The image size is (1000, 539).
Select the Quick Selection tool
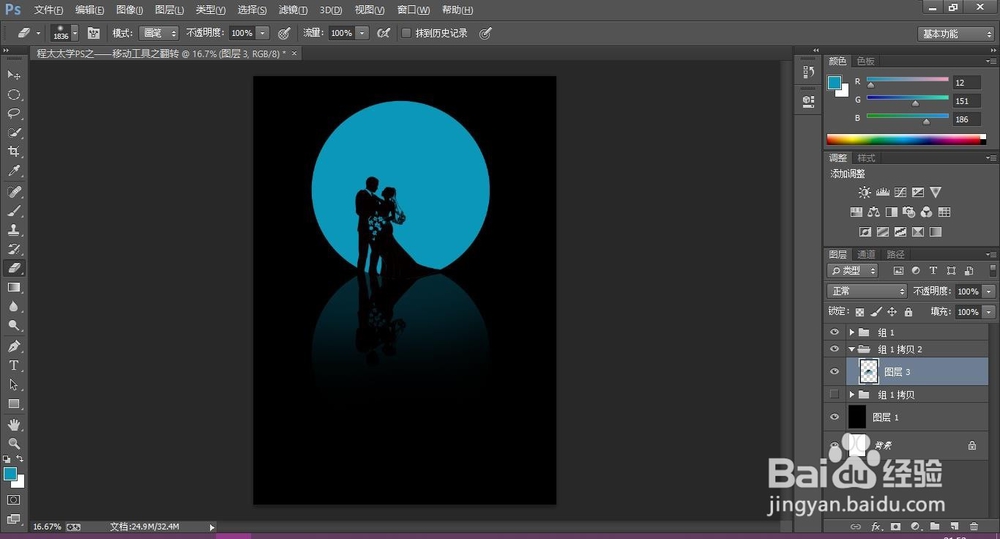tap(13, 133)
